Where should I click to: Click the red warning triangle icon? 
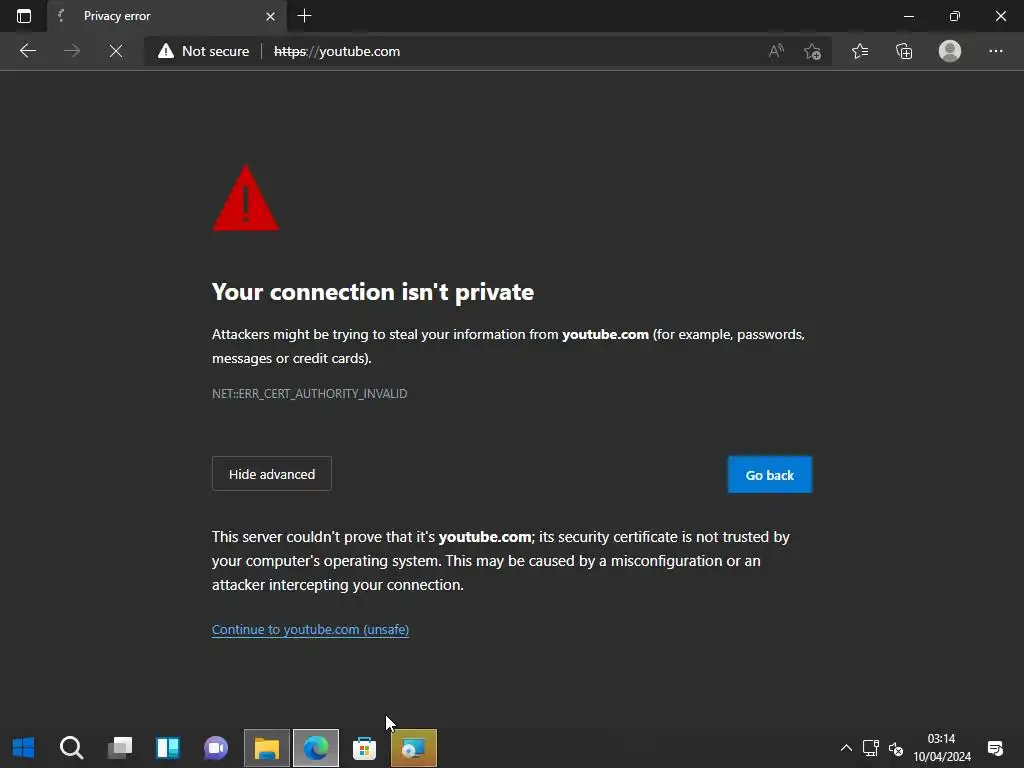246,199
